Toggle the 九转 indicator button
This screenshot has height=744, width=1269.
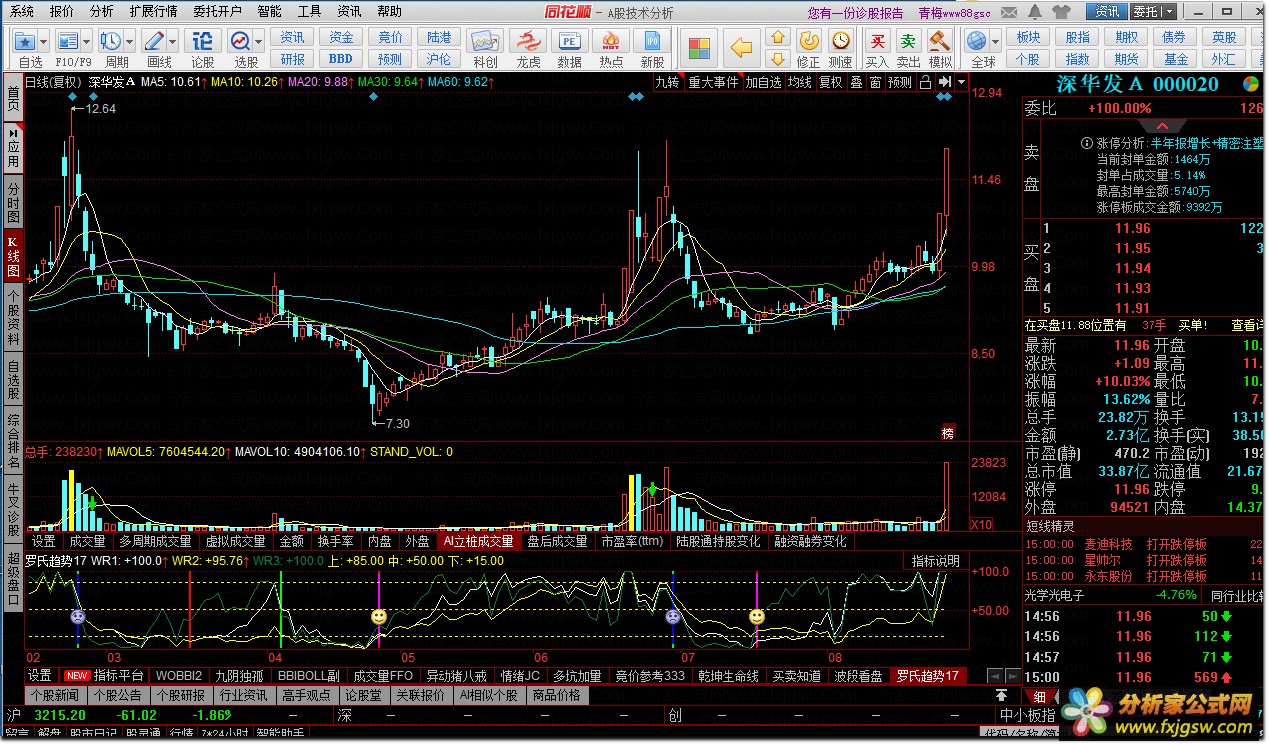tap(667, 82)
